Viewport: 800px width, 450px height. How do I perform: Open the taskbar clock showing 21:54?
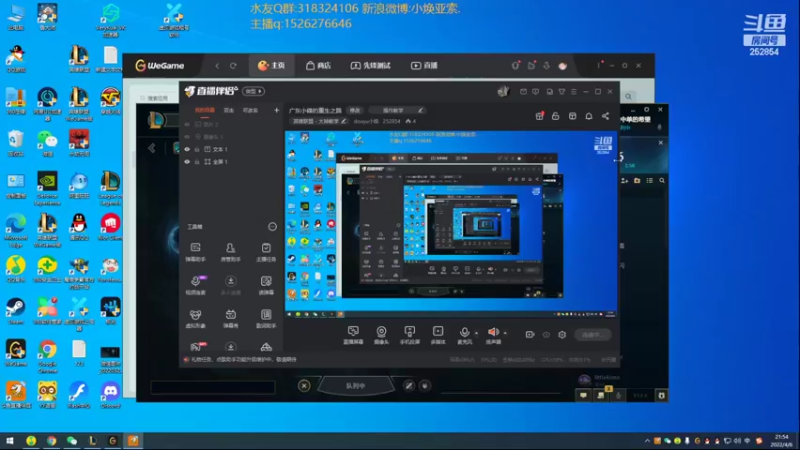click(781, 441)
